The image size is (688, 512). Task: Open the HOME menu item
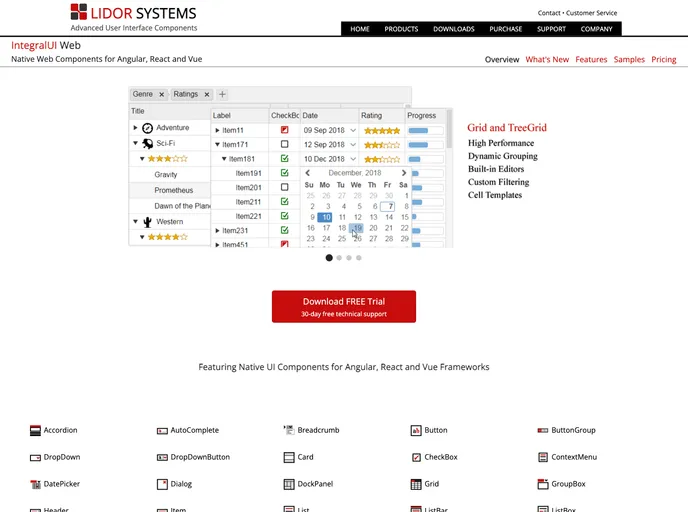[x=360, y=29]
